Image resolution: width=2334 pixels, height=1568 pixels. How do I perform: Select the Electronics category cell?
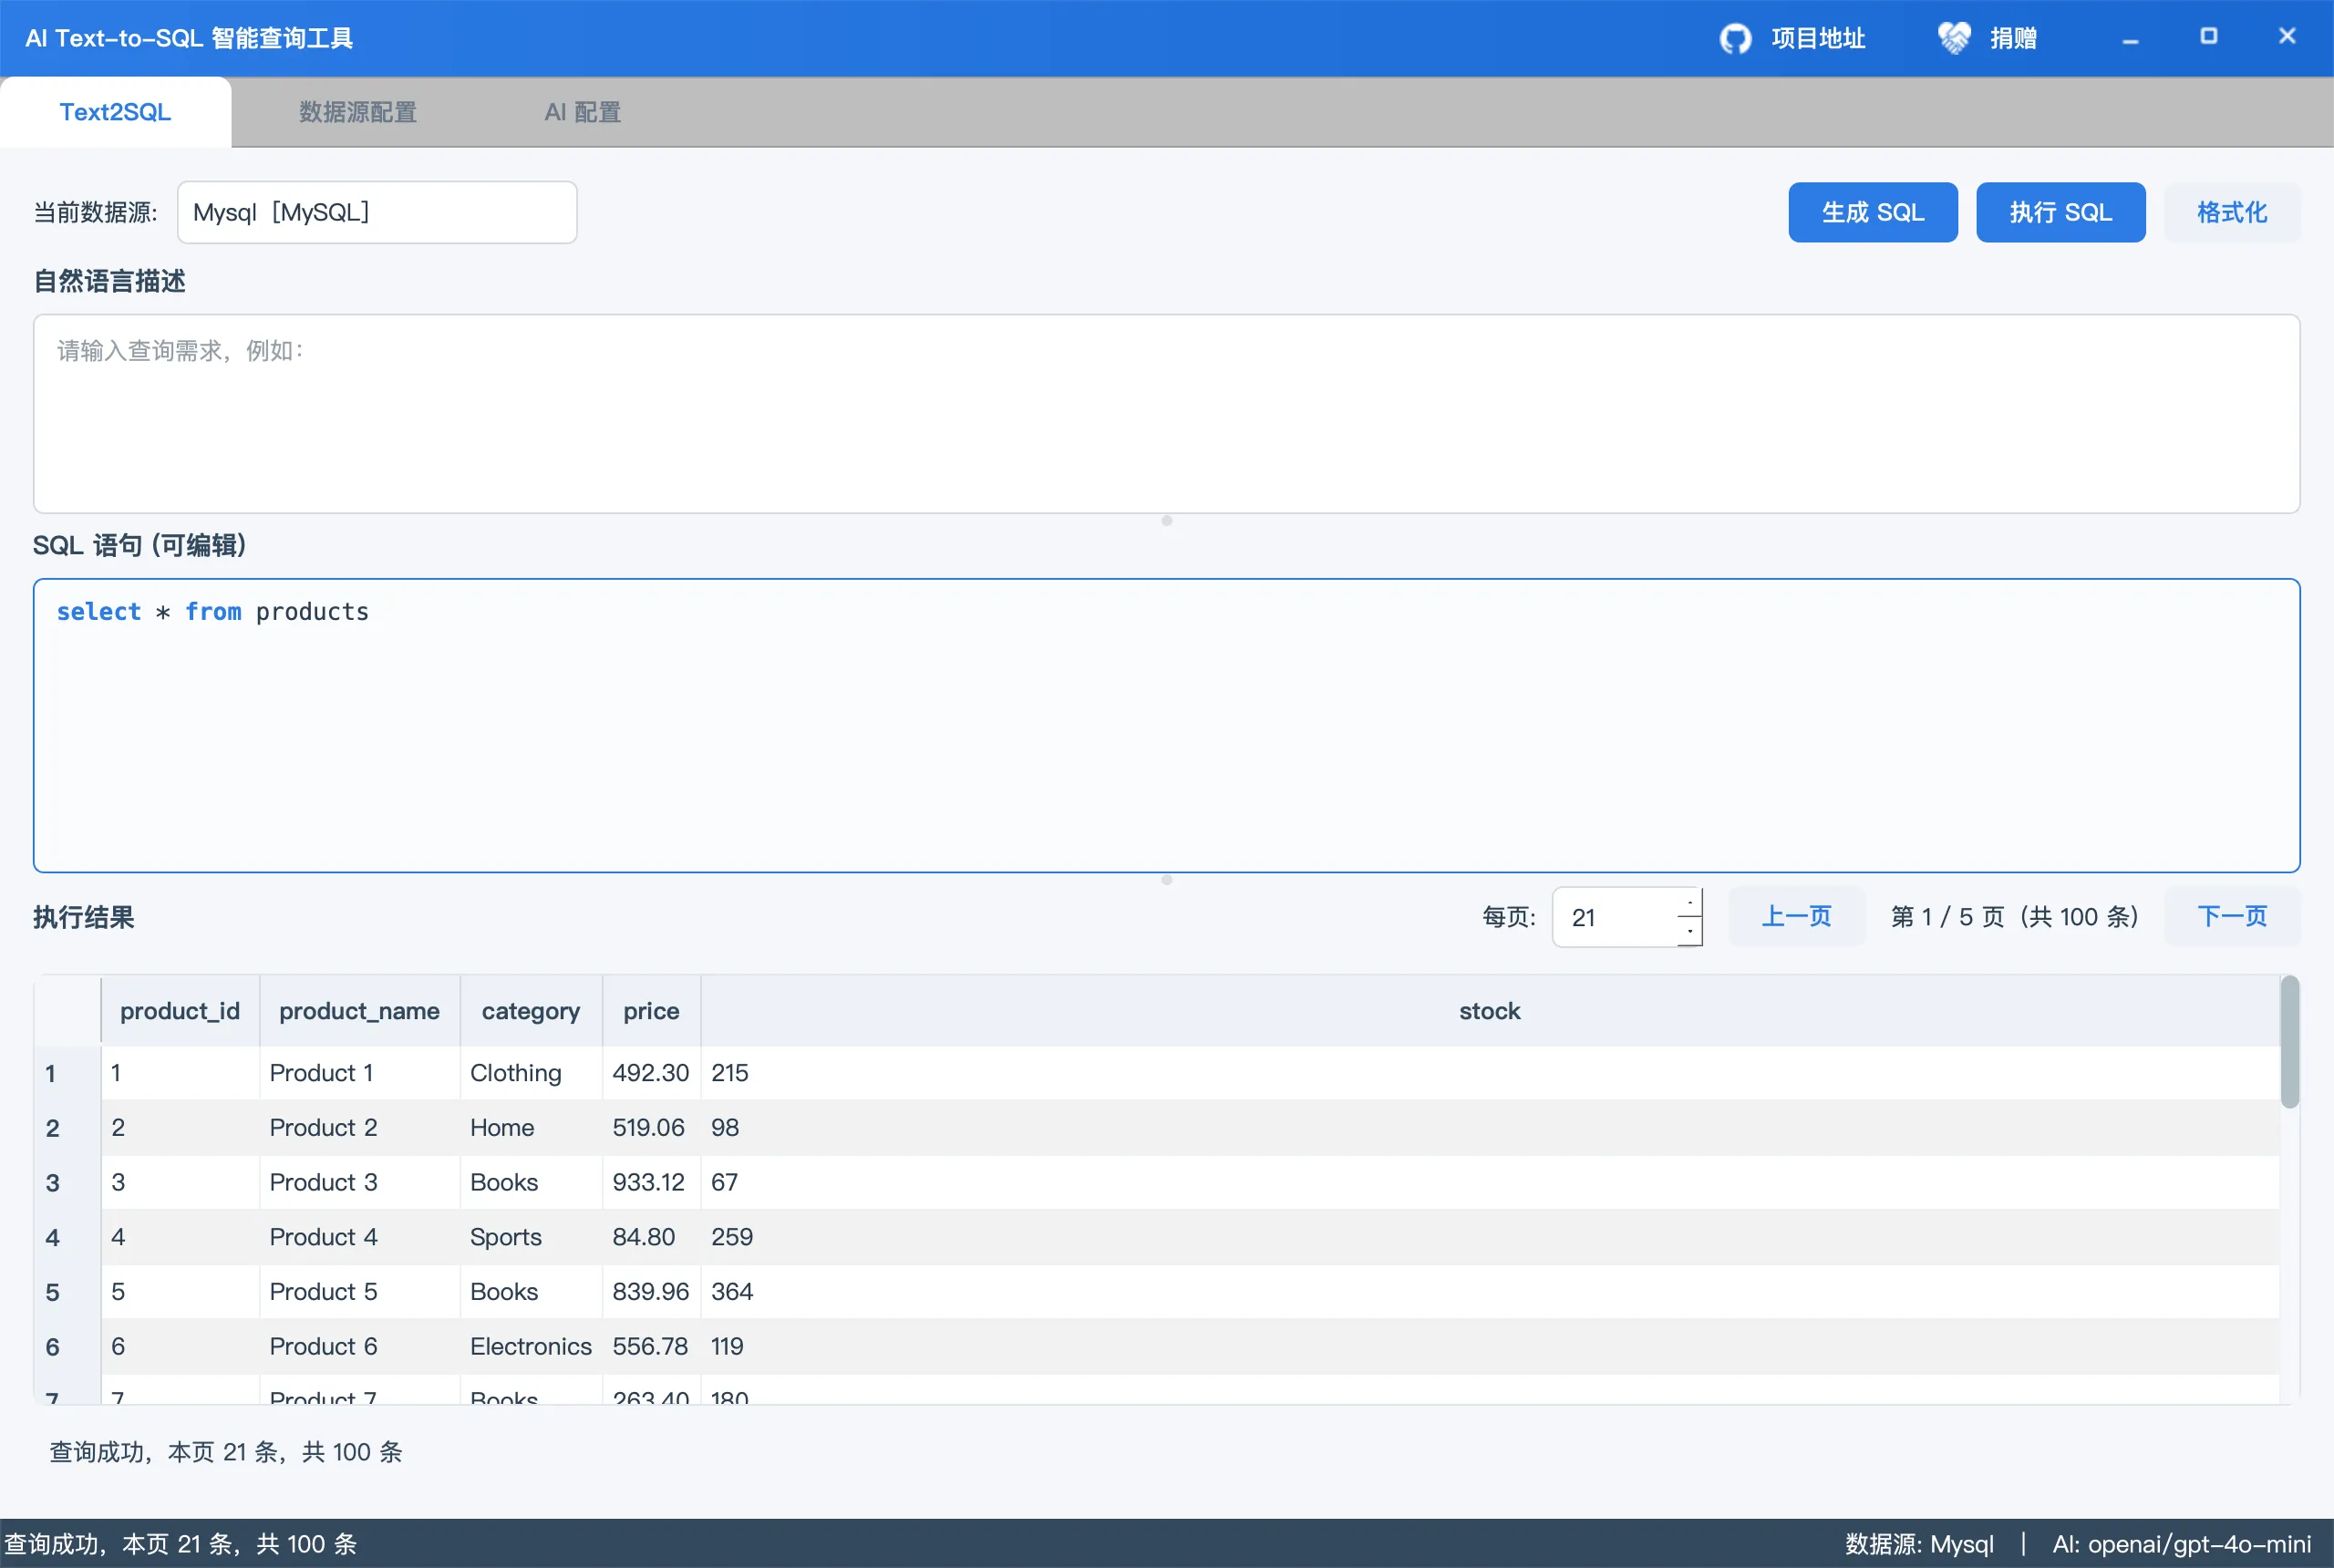coord(531,1347)
